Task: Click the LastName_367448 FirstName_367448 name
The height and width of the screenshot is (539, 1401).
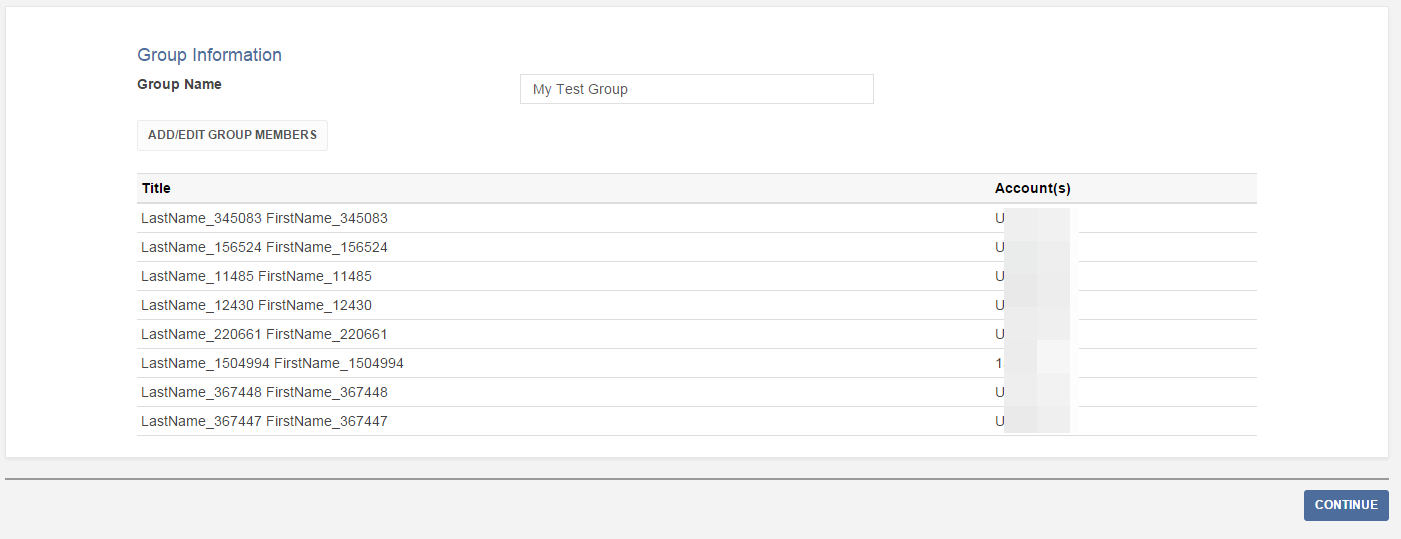Action: coord(264,392)
